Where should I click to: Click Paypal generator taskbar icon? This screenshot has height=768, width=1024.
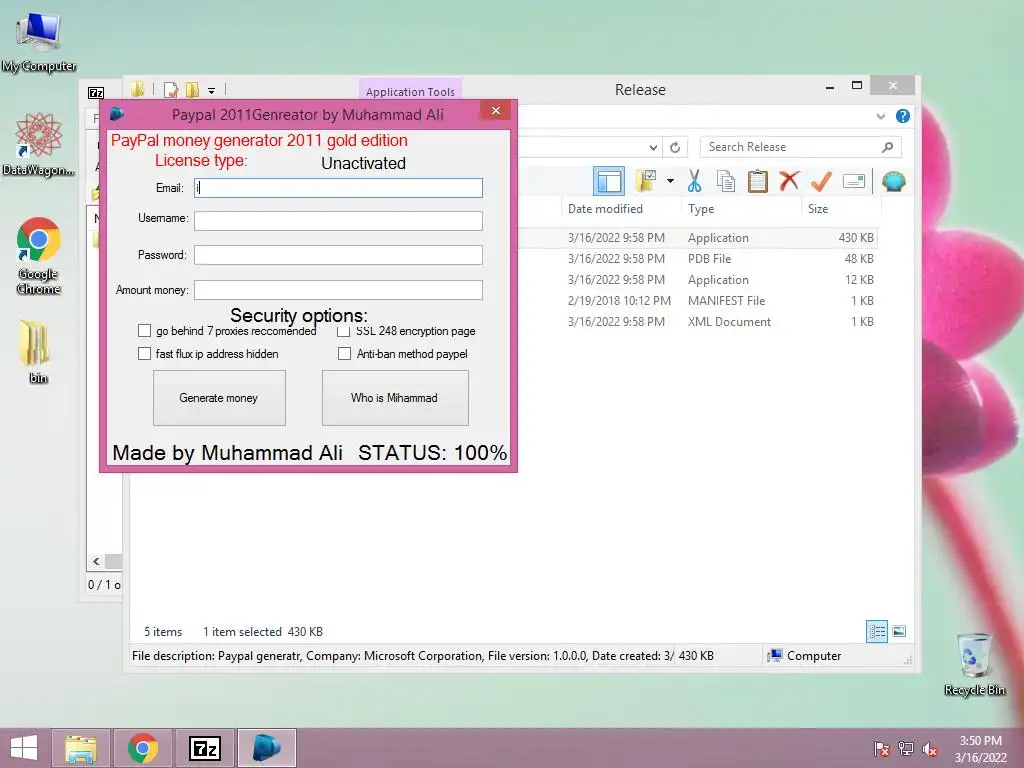click(266, 748)
